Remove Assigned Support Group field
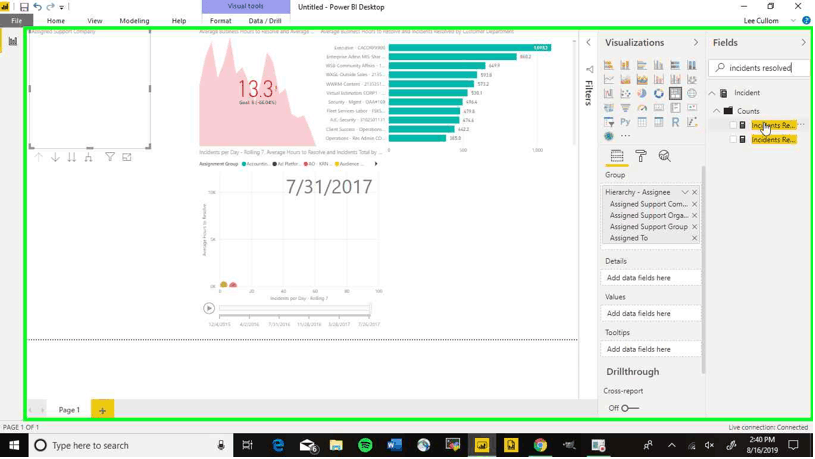This screenshot has height=459, width=815. coord(694,227)
